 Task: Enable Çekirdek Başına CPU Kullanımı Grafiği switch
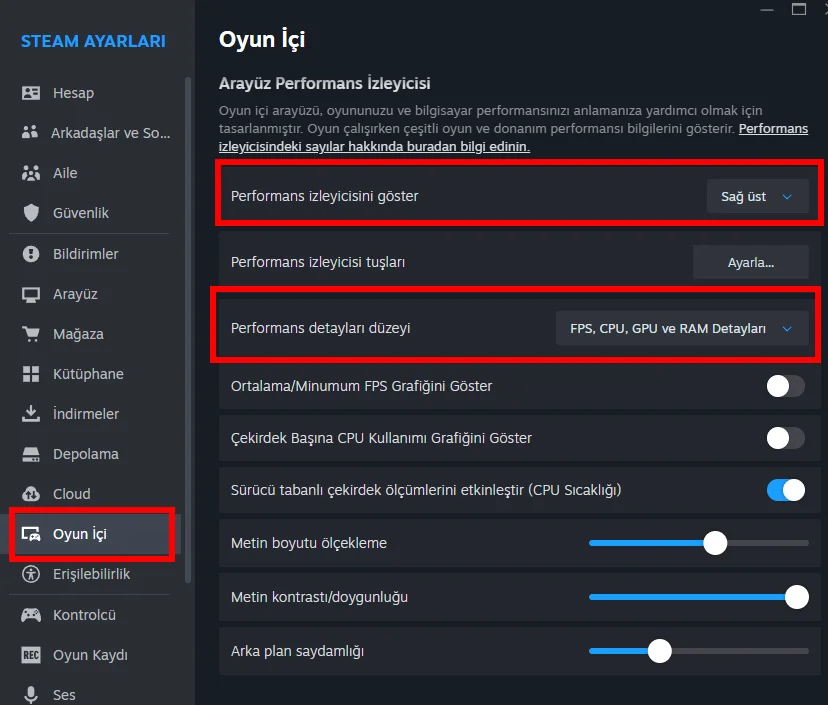pos(786,438)
